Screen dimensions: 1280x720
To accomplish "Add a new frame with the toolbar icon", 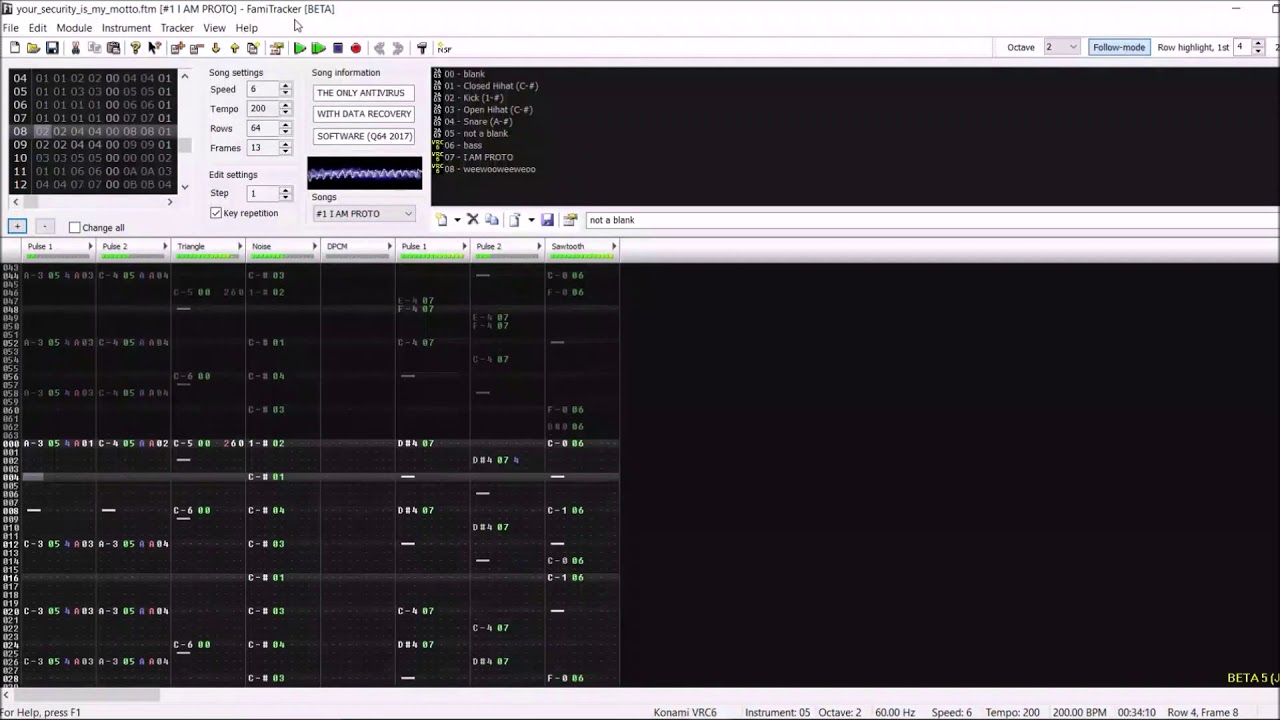I will (177, 48).
